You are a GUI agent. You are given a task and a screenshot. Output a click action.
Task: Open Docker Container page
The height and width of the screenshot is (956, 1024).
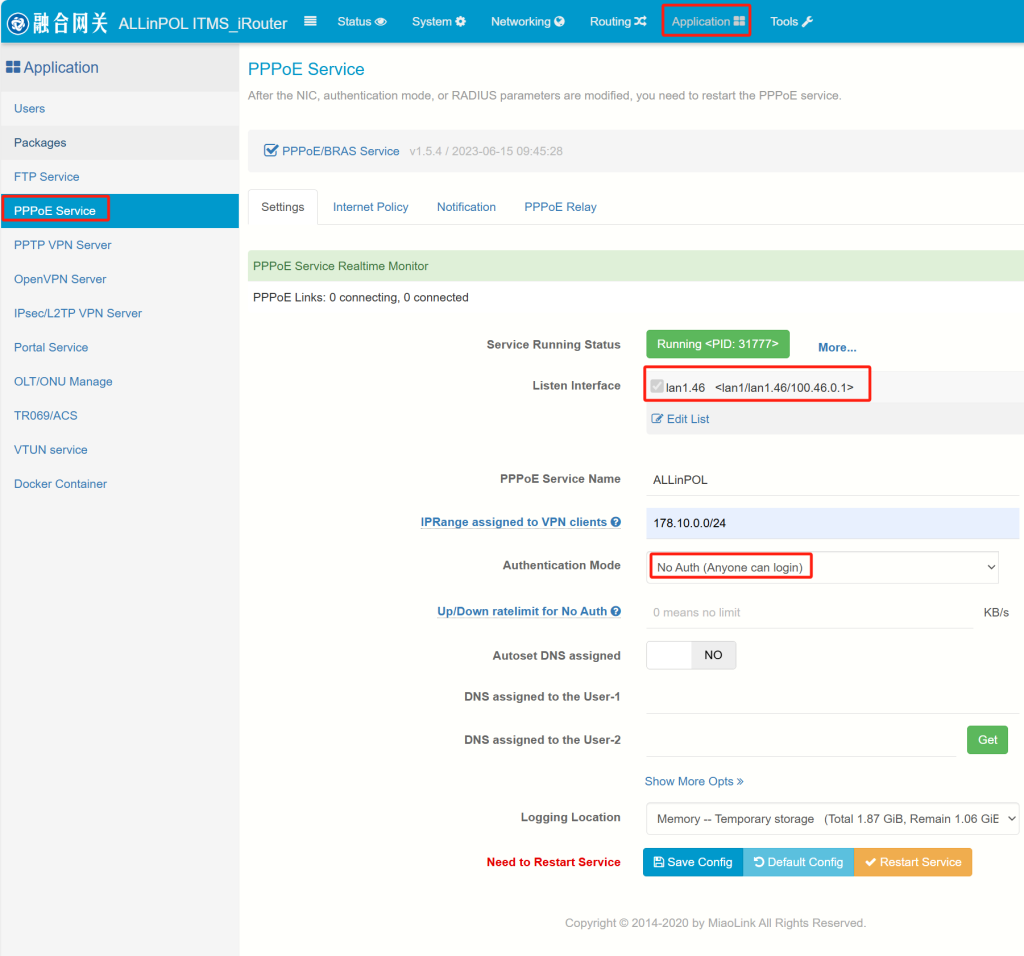point(120,484)
